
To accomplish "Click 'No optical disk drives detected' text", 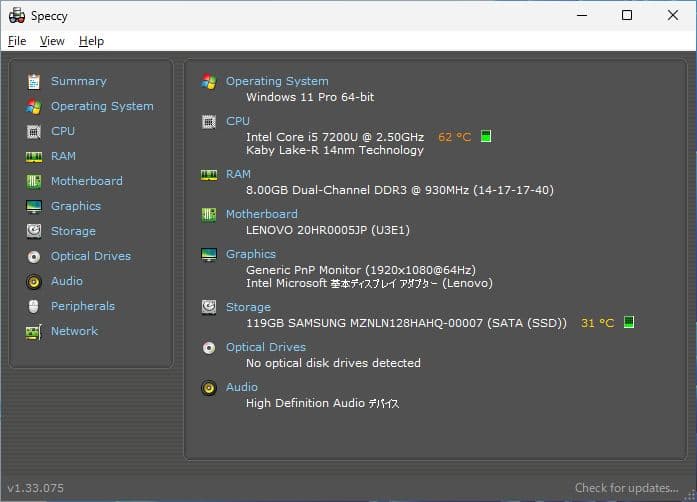I will click(x=333, y=363).
